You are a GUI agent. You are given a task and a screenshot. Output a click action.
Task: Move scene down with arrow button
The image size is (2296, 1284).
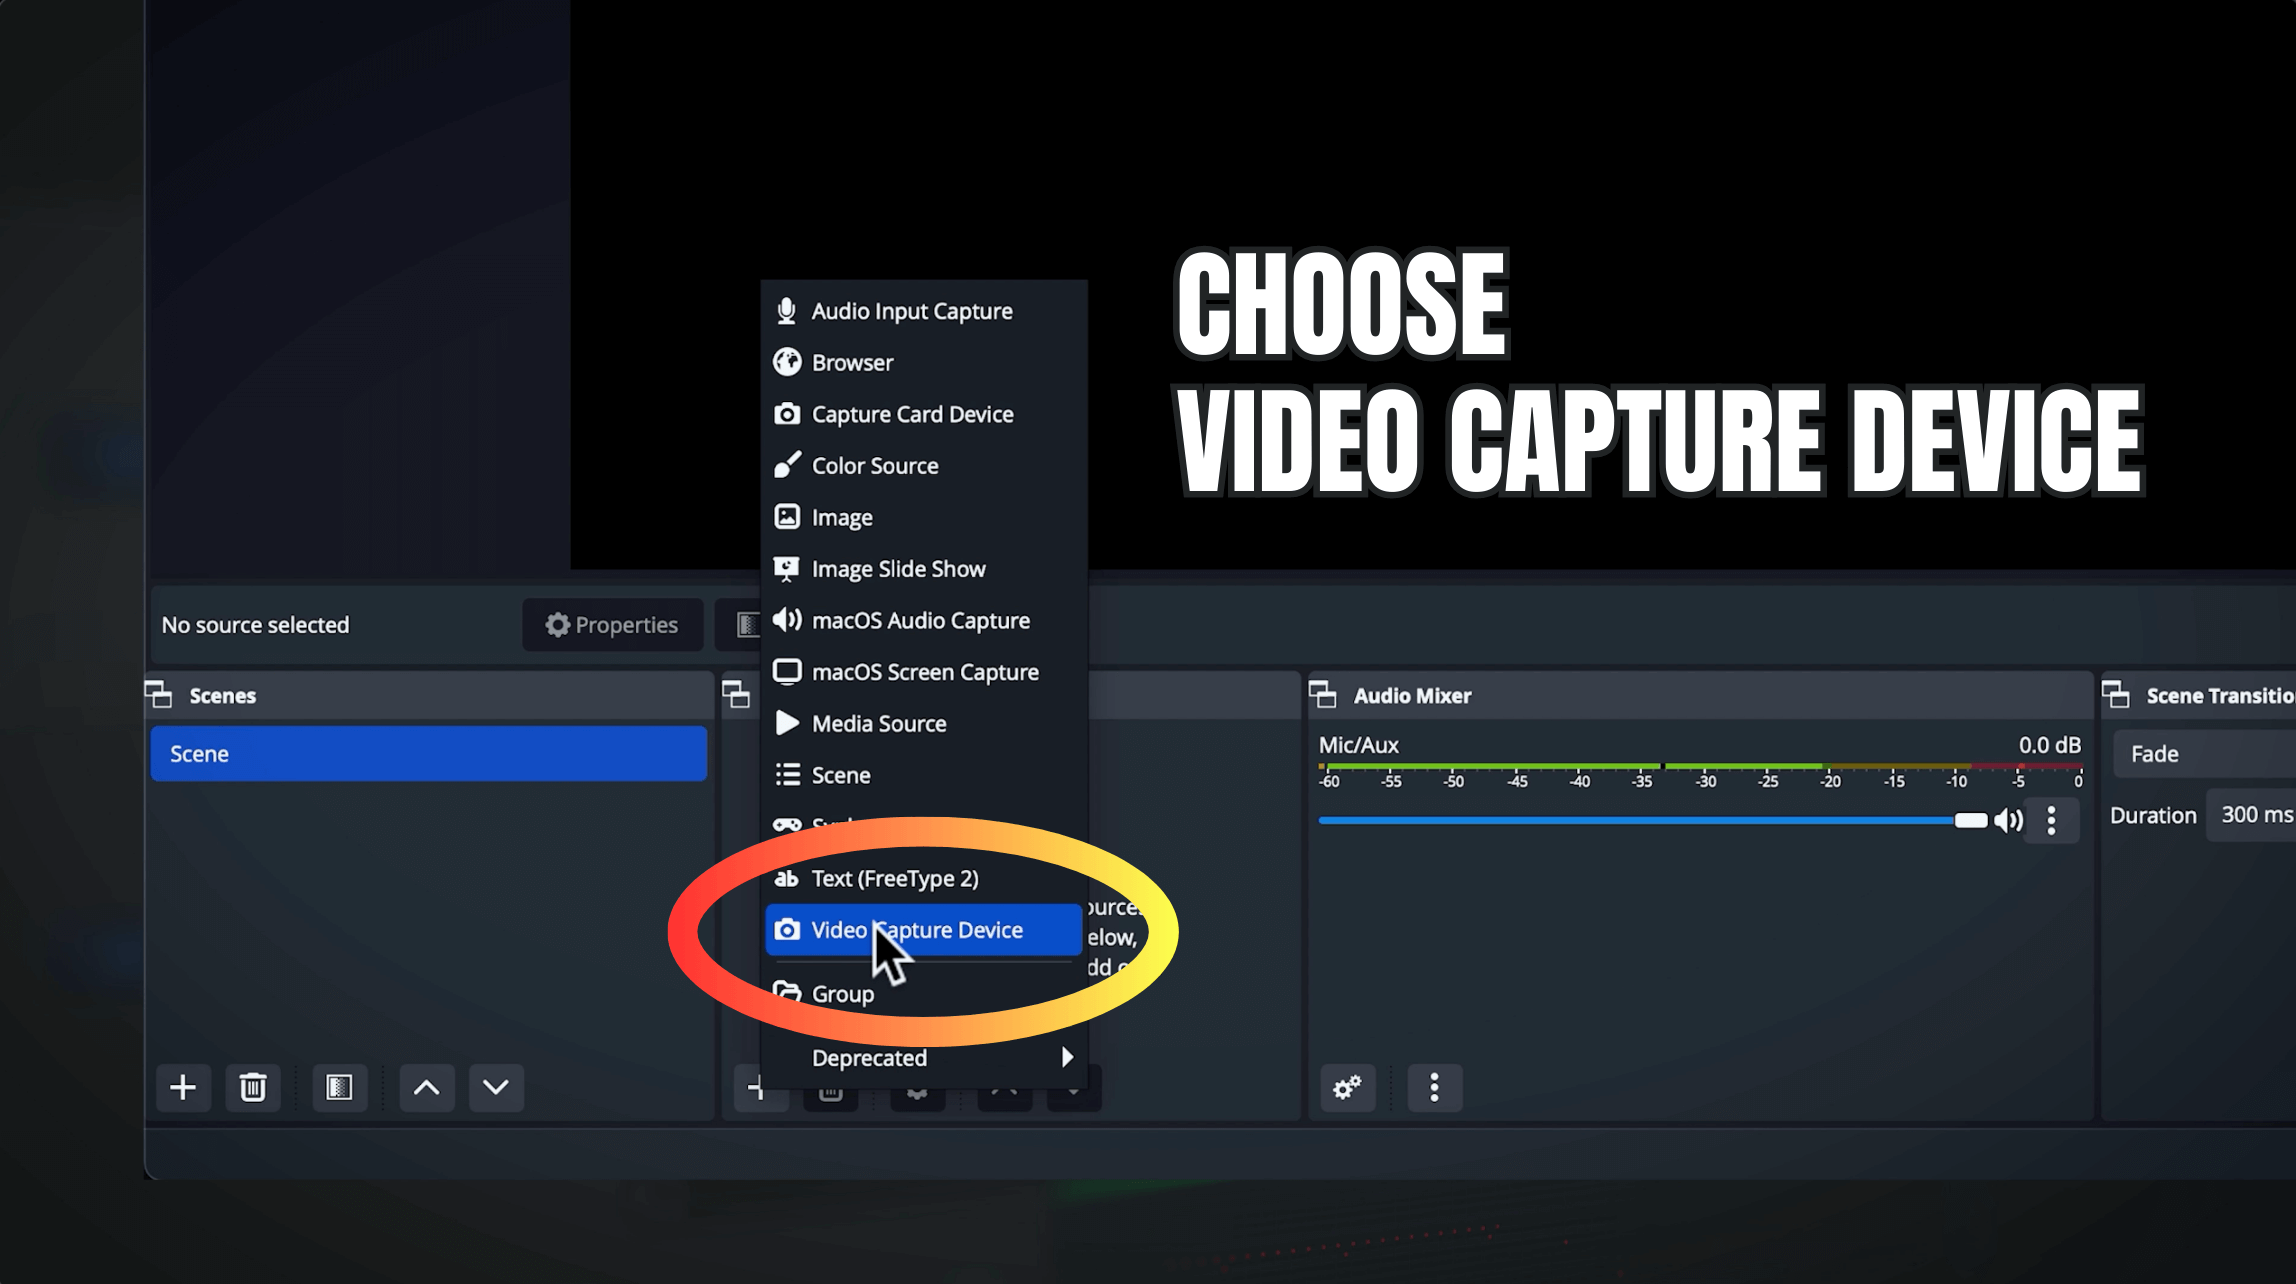click(496, 1087)
